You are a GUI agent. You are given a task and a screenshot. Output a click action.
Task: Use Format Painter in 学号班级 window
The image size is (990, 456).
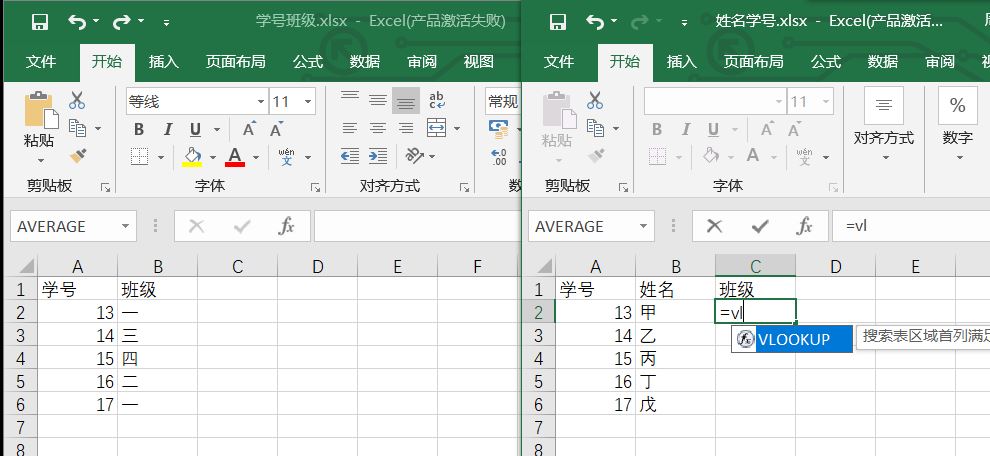(78, 155)
